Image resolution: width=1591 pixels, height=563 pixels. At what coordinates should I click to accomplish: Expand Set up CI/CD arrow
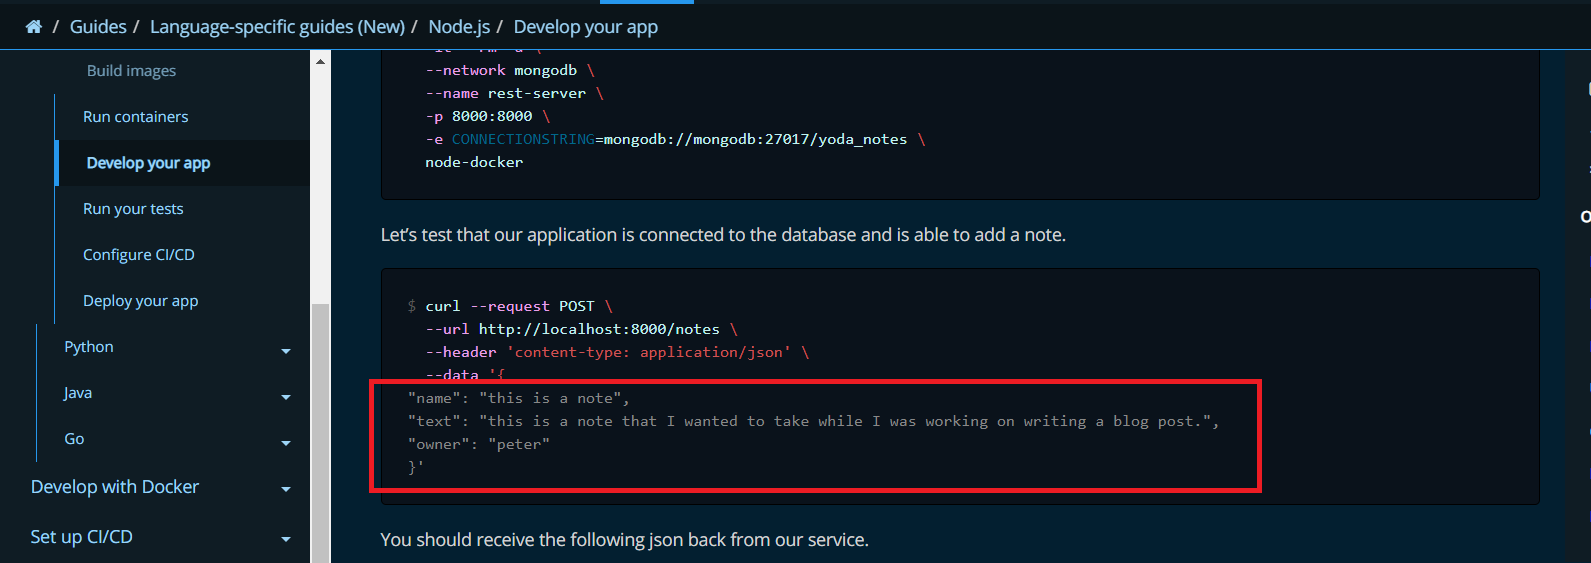(286, 539)
